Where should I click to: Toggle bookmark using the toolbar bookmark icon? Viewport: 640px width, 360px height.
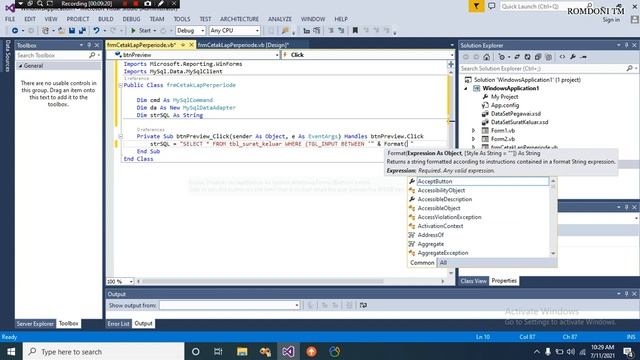[355, 31]
